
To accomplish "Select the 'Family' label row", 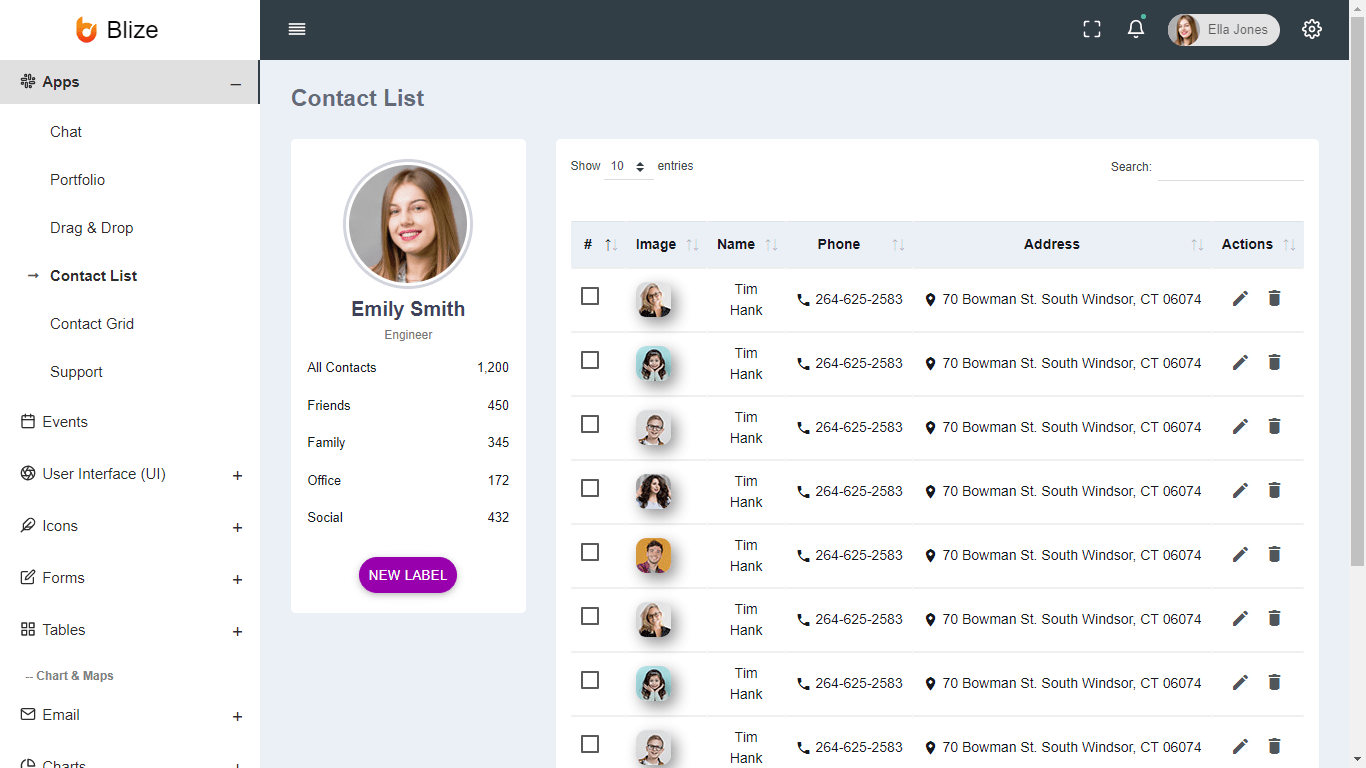I will click(x=408, y=442).
